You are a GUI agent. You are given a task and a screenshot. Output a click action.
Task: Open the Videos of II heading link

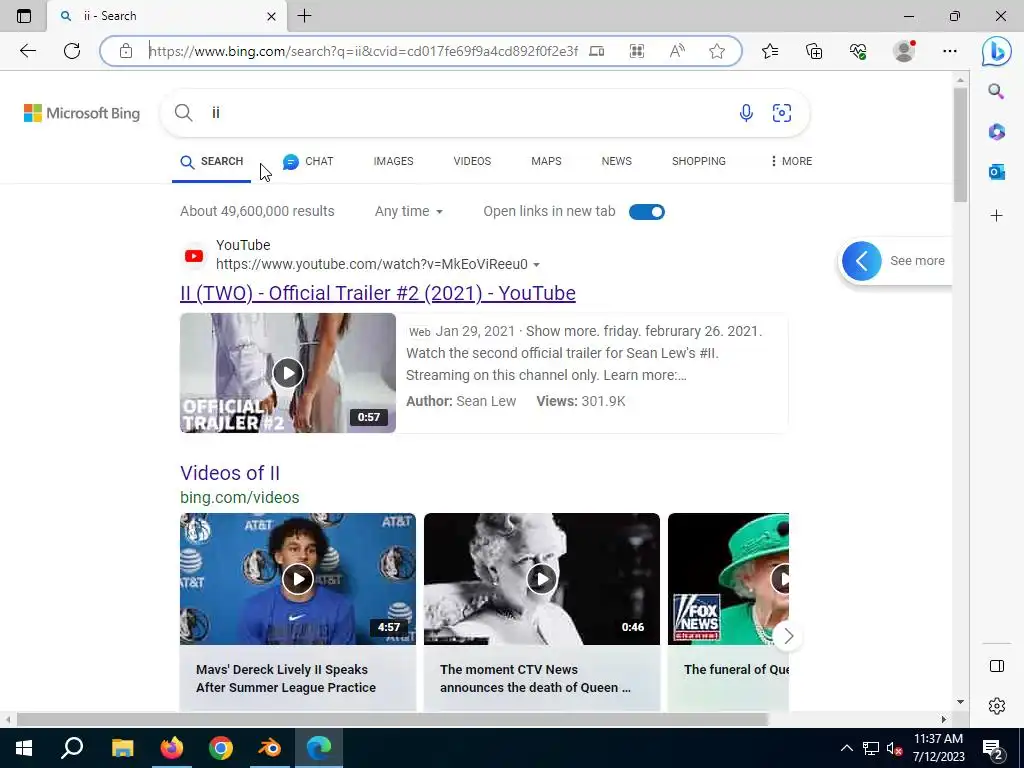(230, 473)
